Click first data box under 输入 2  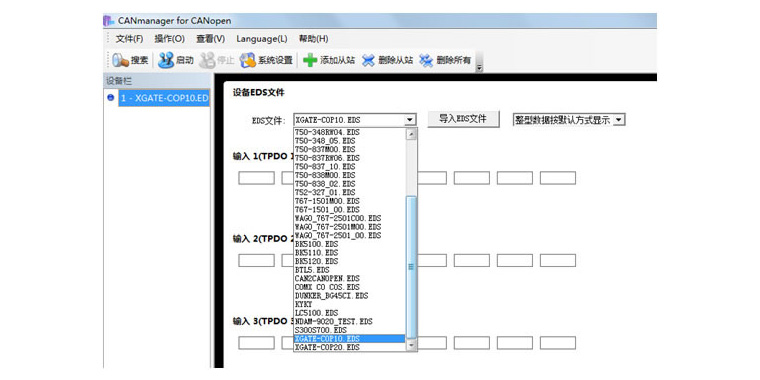point(256,260)
